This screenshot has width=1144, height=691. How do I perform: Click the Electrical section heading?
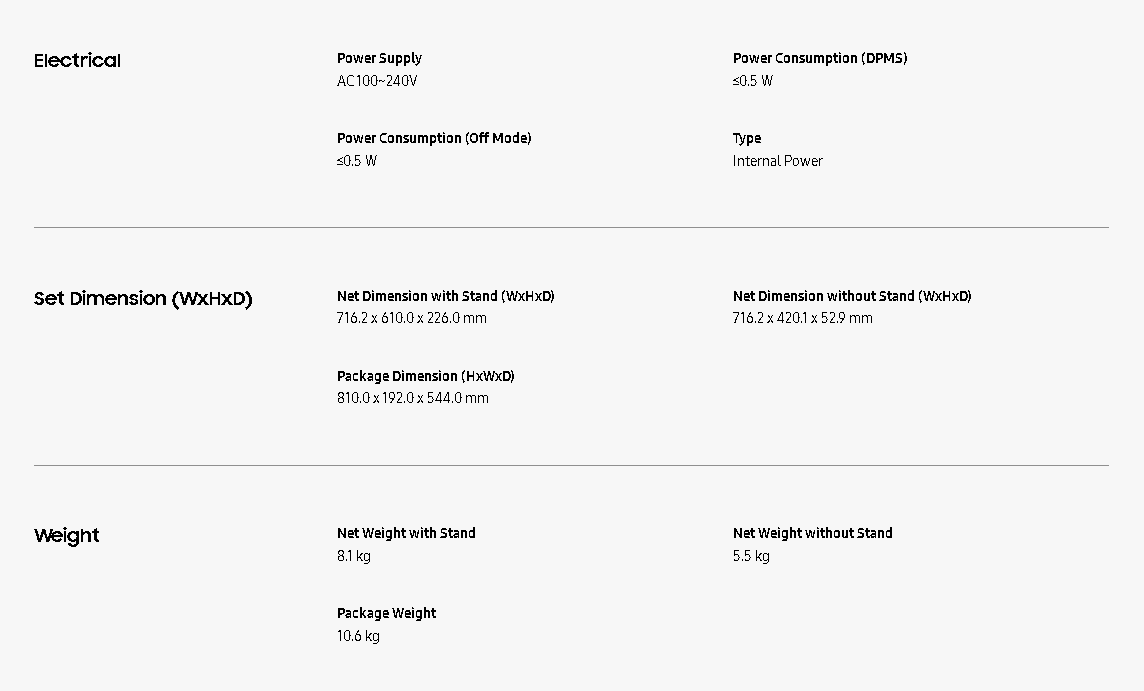[x=77, y=61]
